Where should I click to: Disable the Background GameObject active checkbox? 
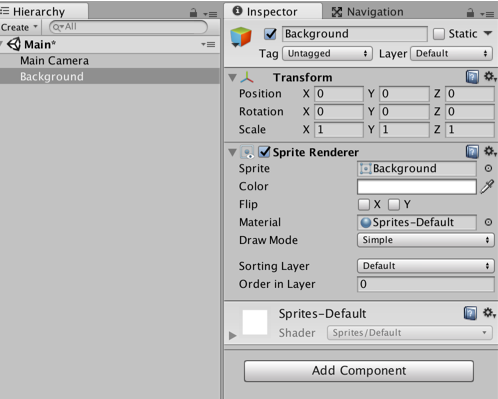[270, 34]
